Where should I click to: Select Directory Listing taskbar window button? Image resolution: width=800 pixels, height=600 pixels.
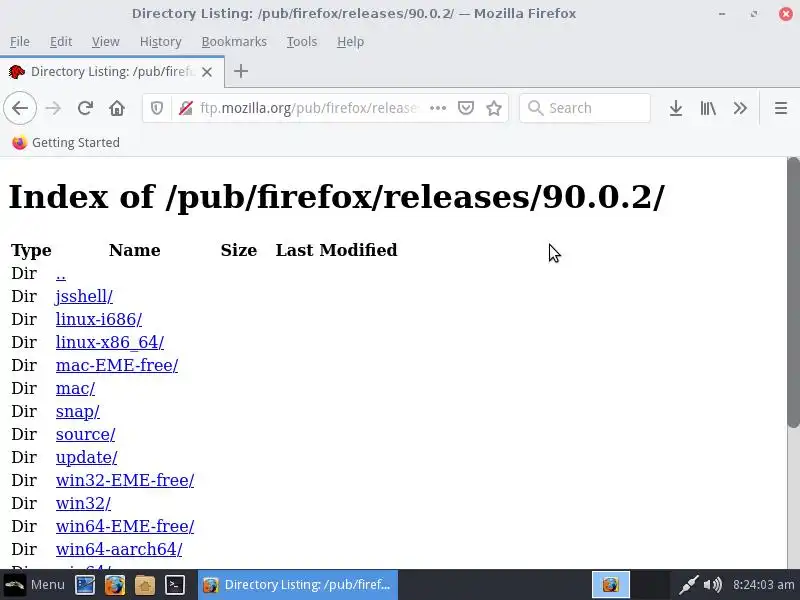pos(297,585)
